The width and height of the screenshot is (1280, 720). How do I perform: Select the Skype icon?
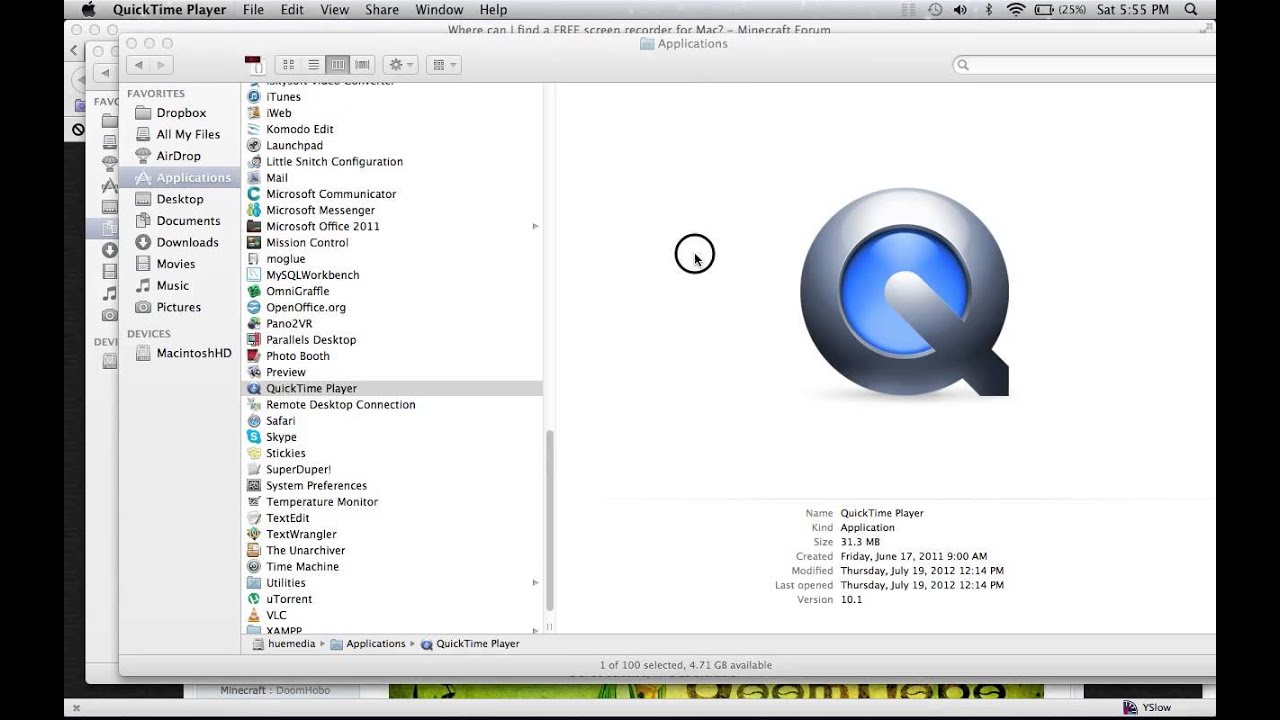254,437
